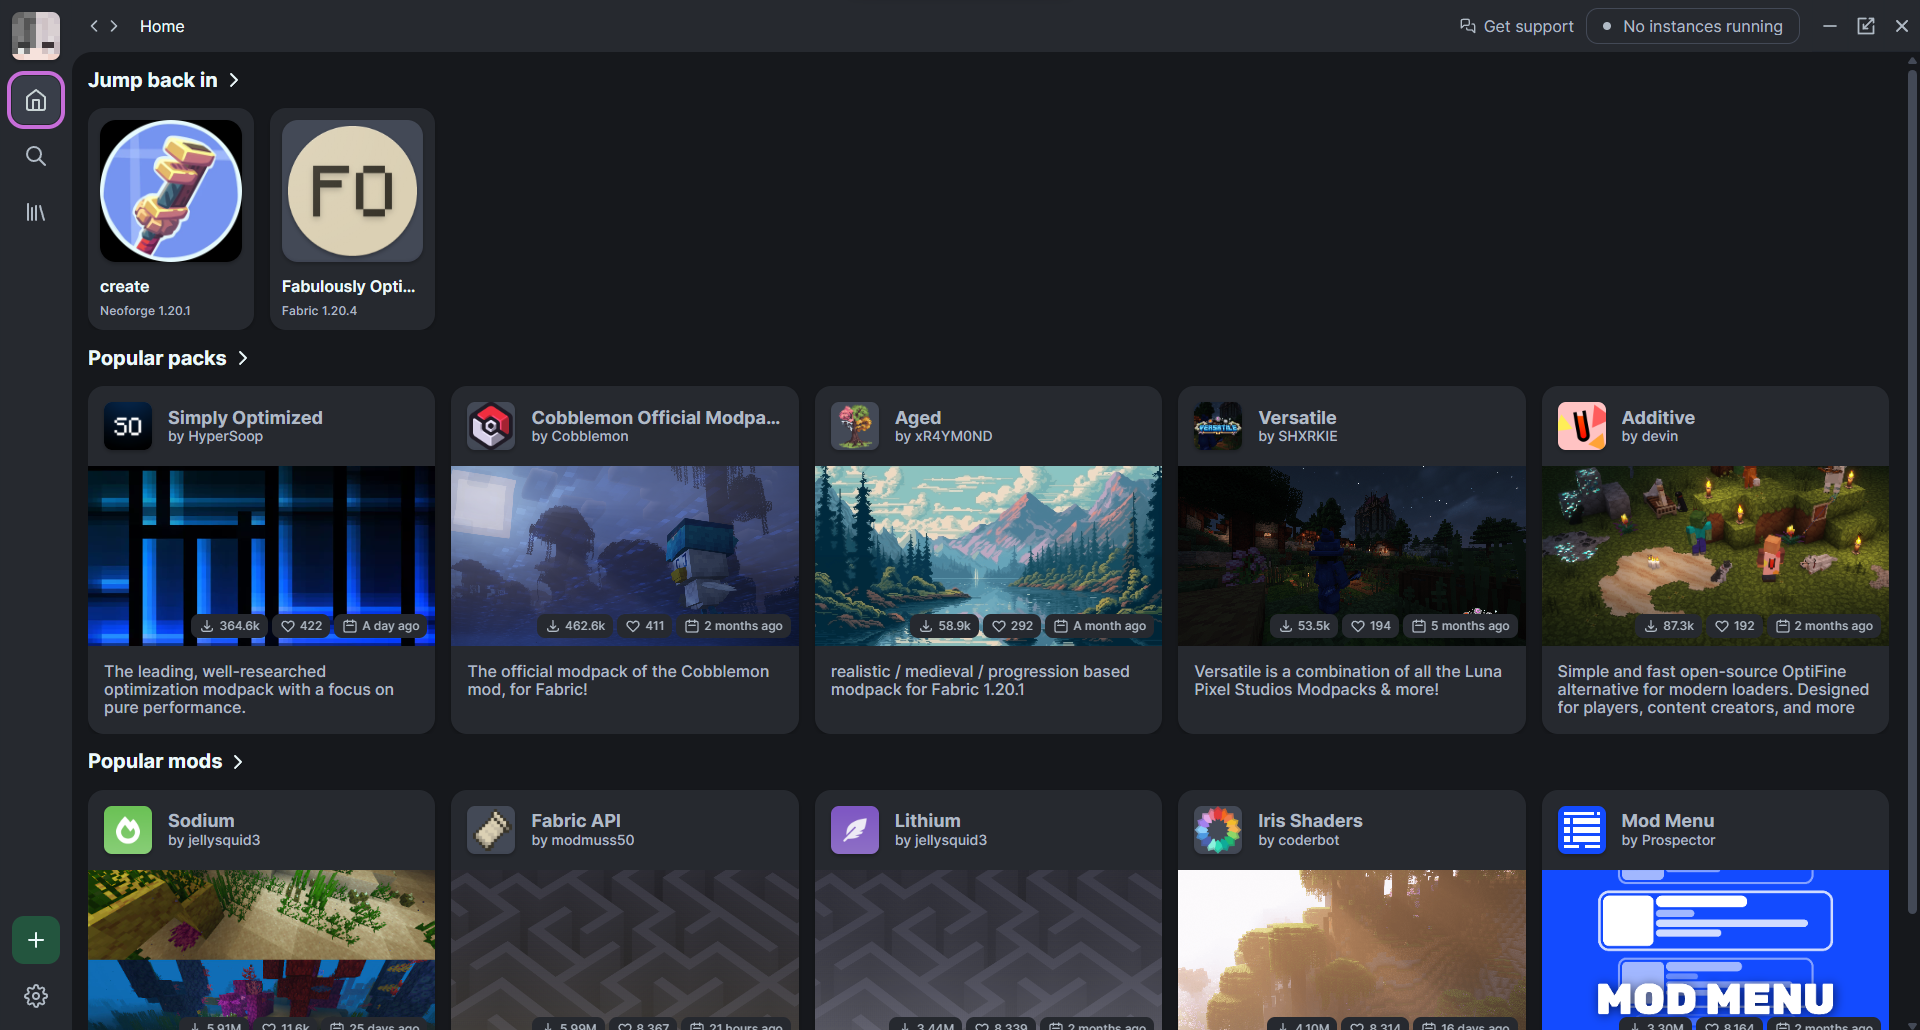Click the Simply Optimized pack icon
Screen dimensions: 1920x1030
(128, 426)
